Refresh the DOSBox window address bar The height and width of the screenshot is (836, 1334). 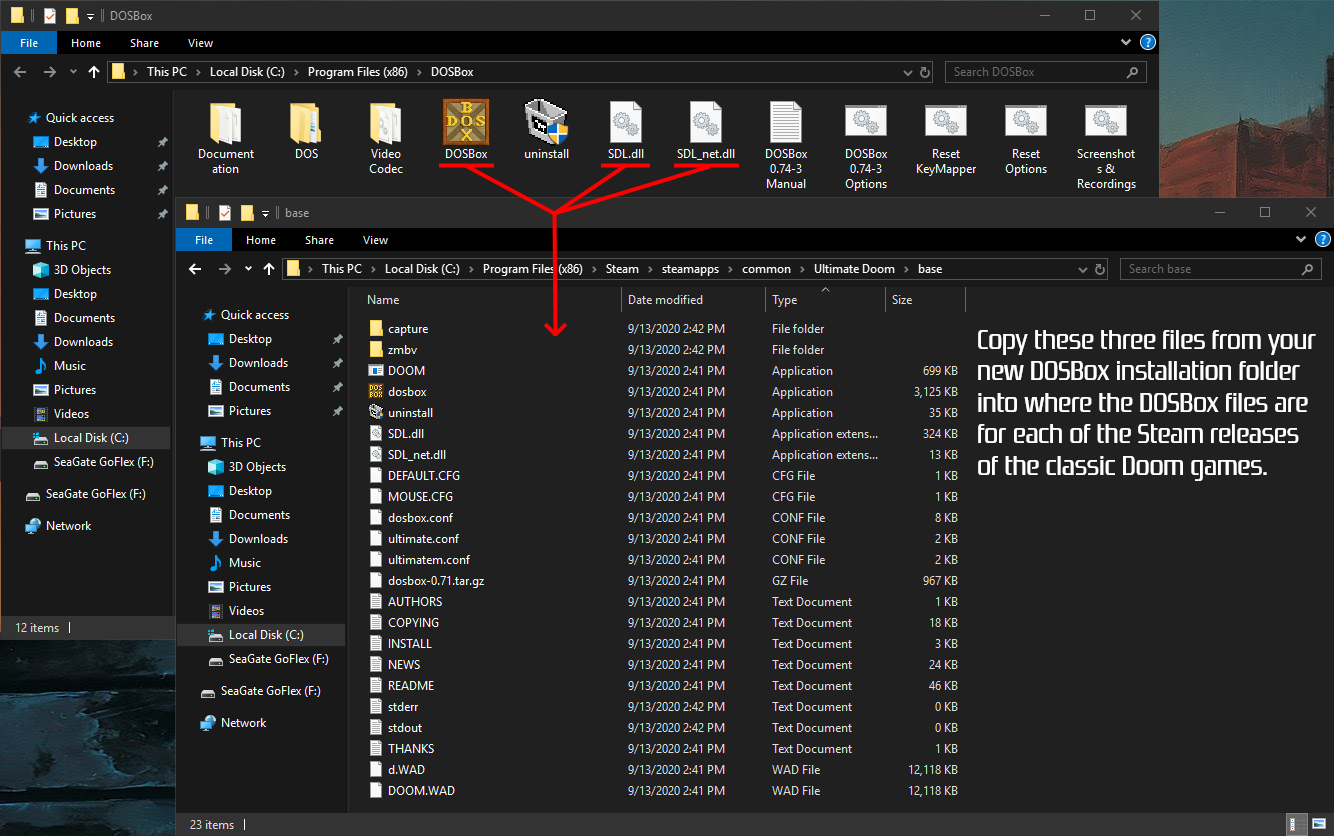click(925, 72)
